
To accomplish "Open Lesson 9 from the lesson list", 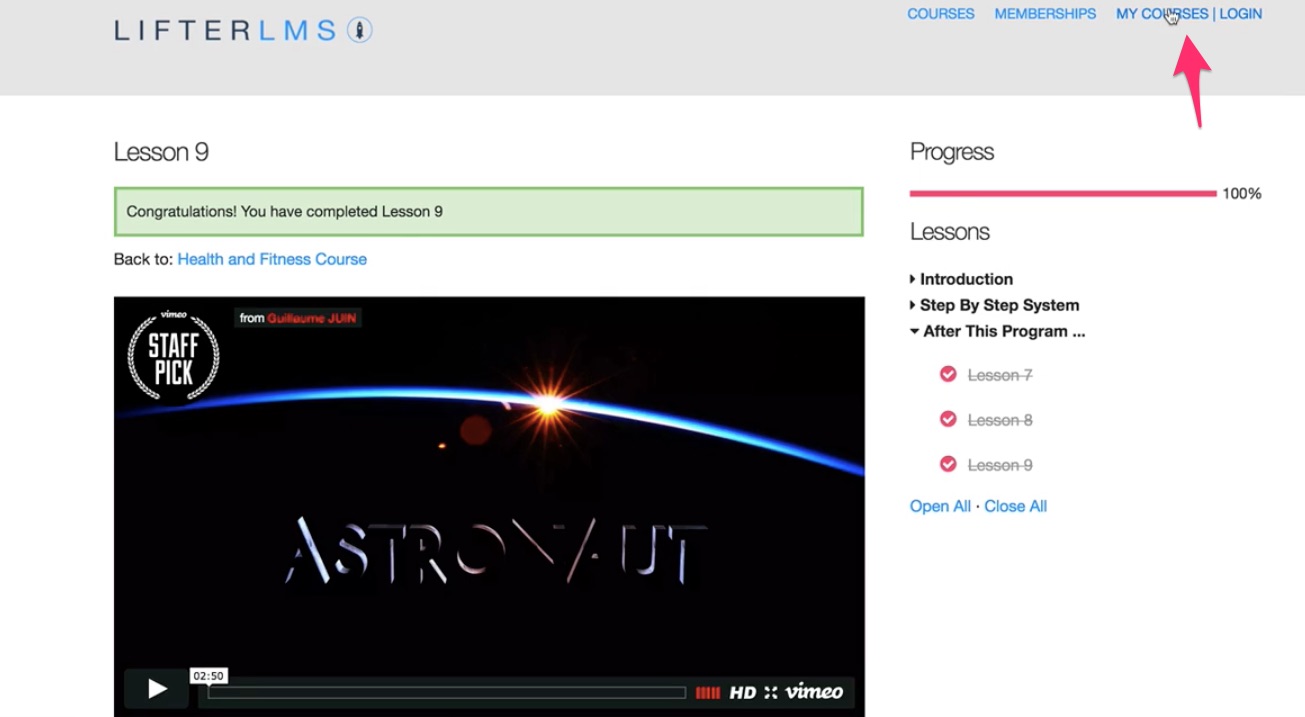I will [x=1000, y=465].
